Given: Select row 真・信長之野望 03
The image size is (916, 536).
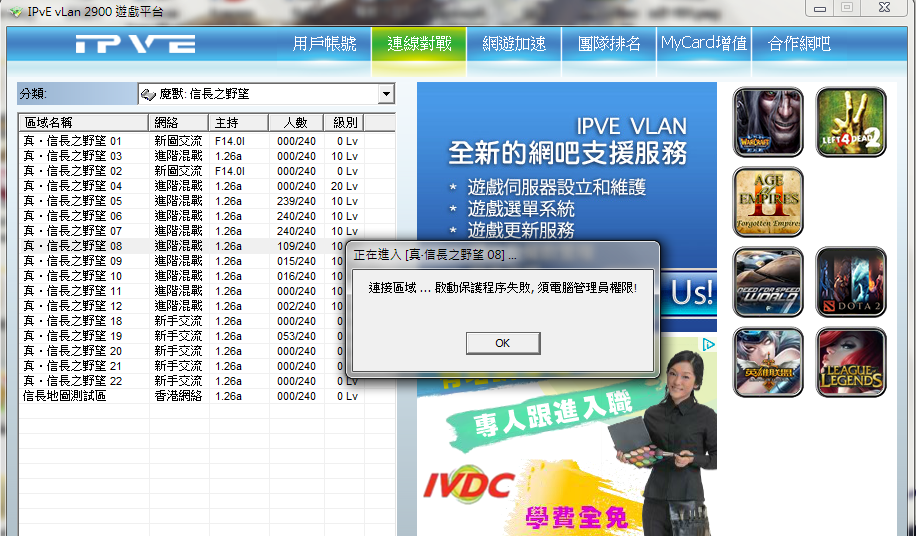Looking at the screenshot, I should pos(207,156).
